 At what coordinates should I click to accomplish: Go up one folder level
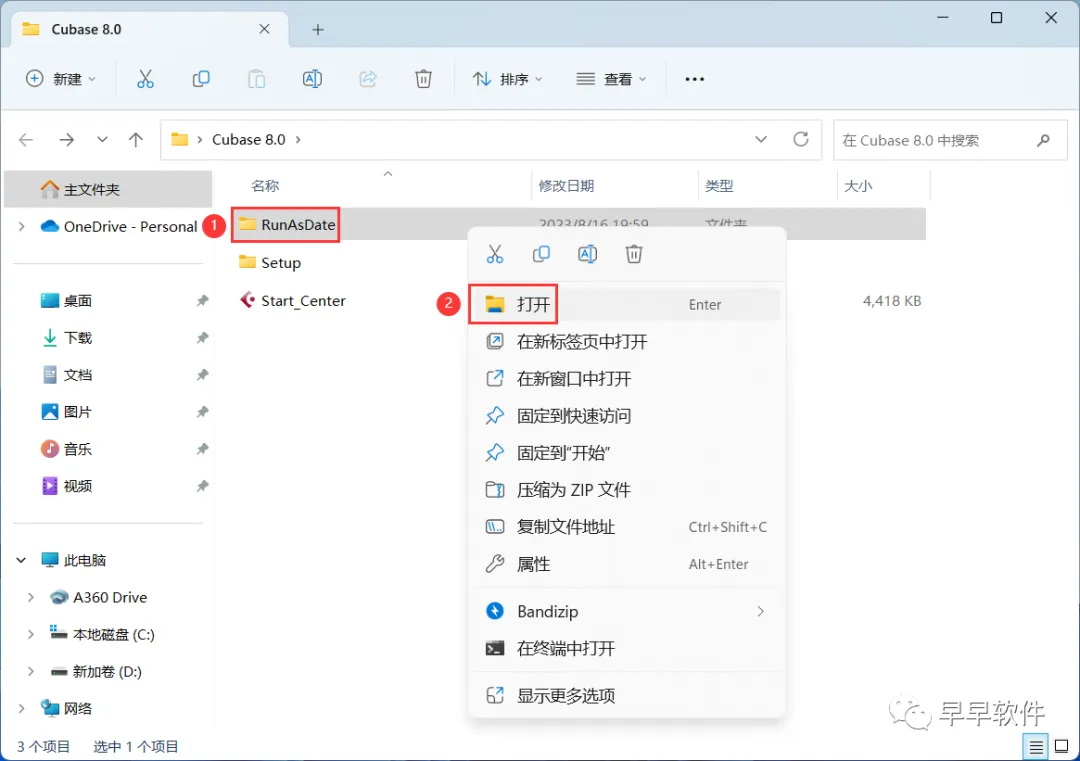[x=136, y=140]
